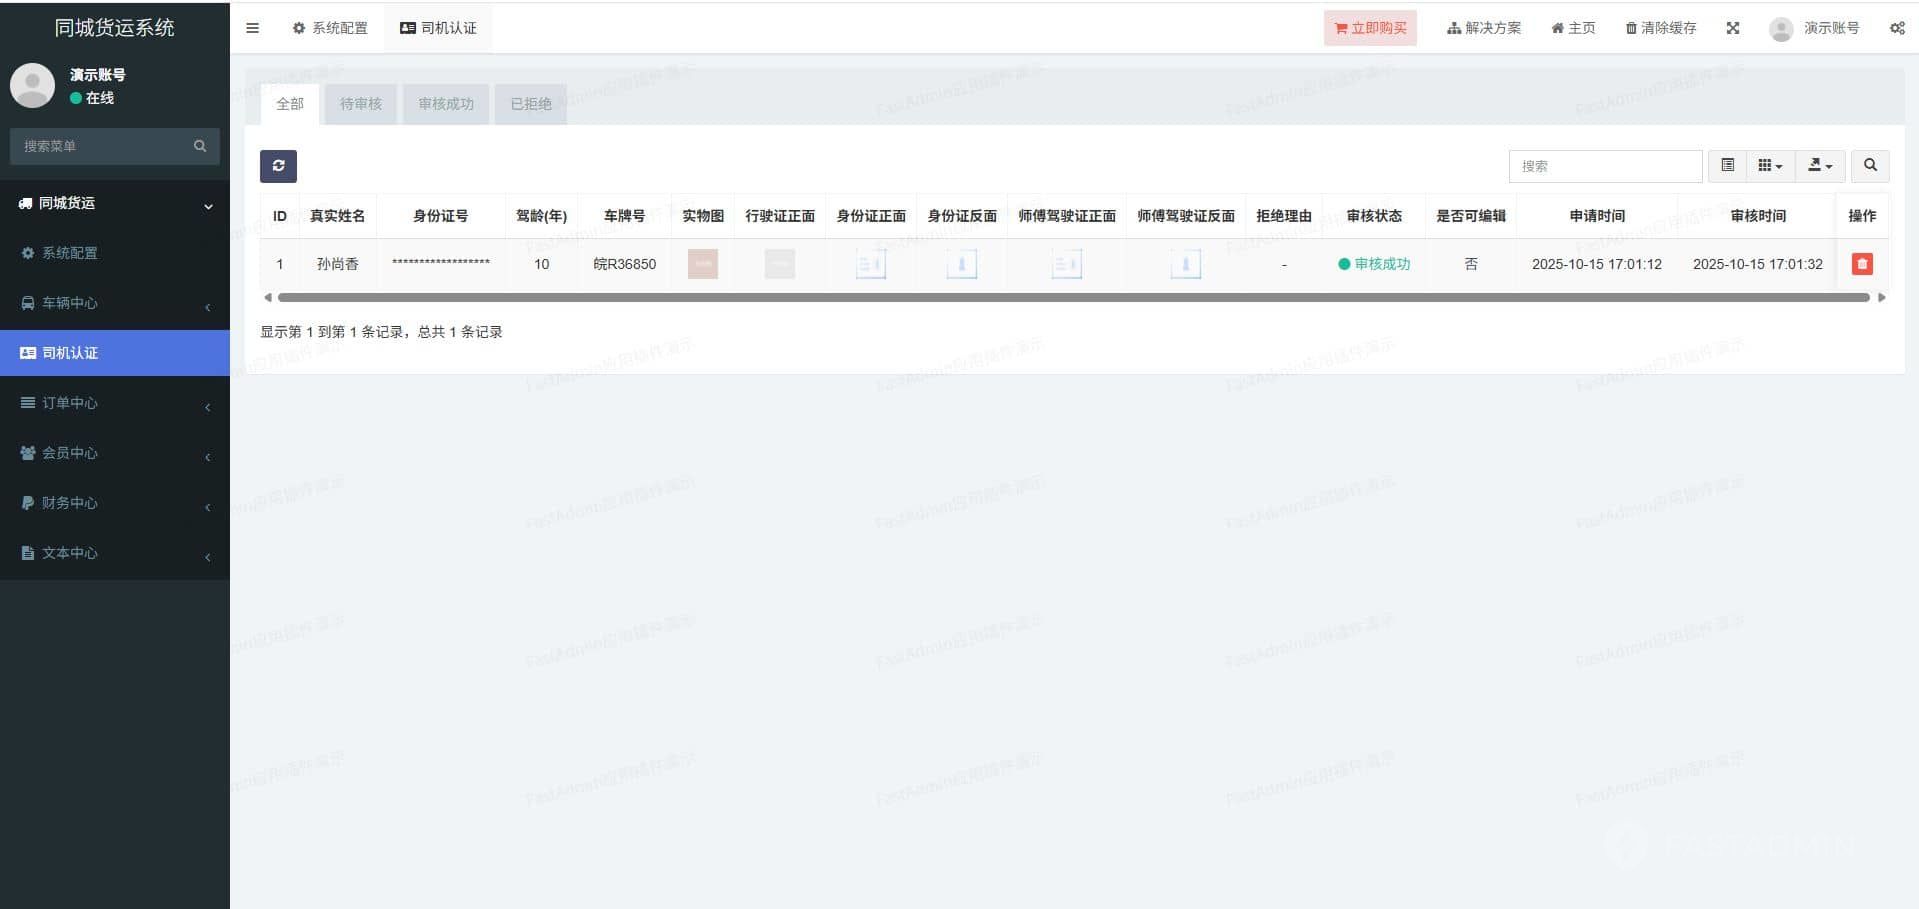
Task: Switch to the 全部 tab
Action: (290, 104)
